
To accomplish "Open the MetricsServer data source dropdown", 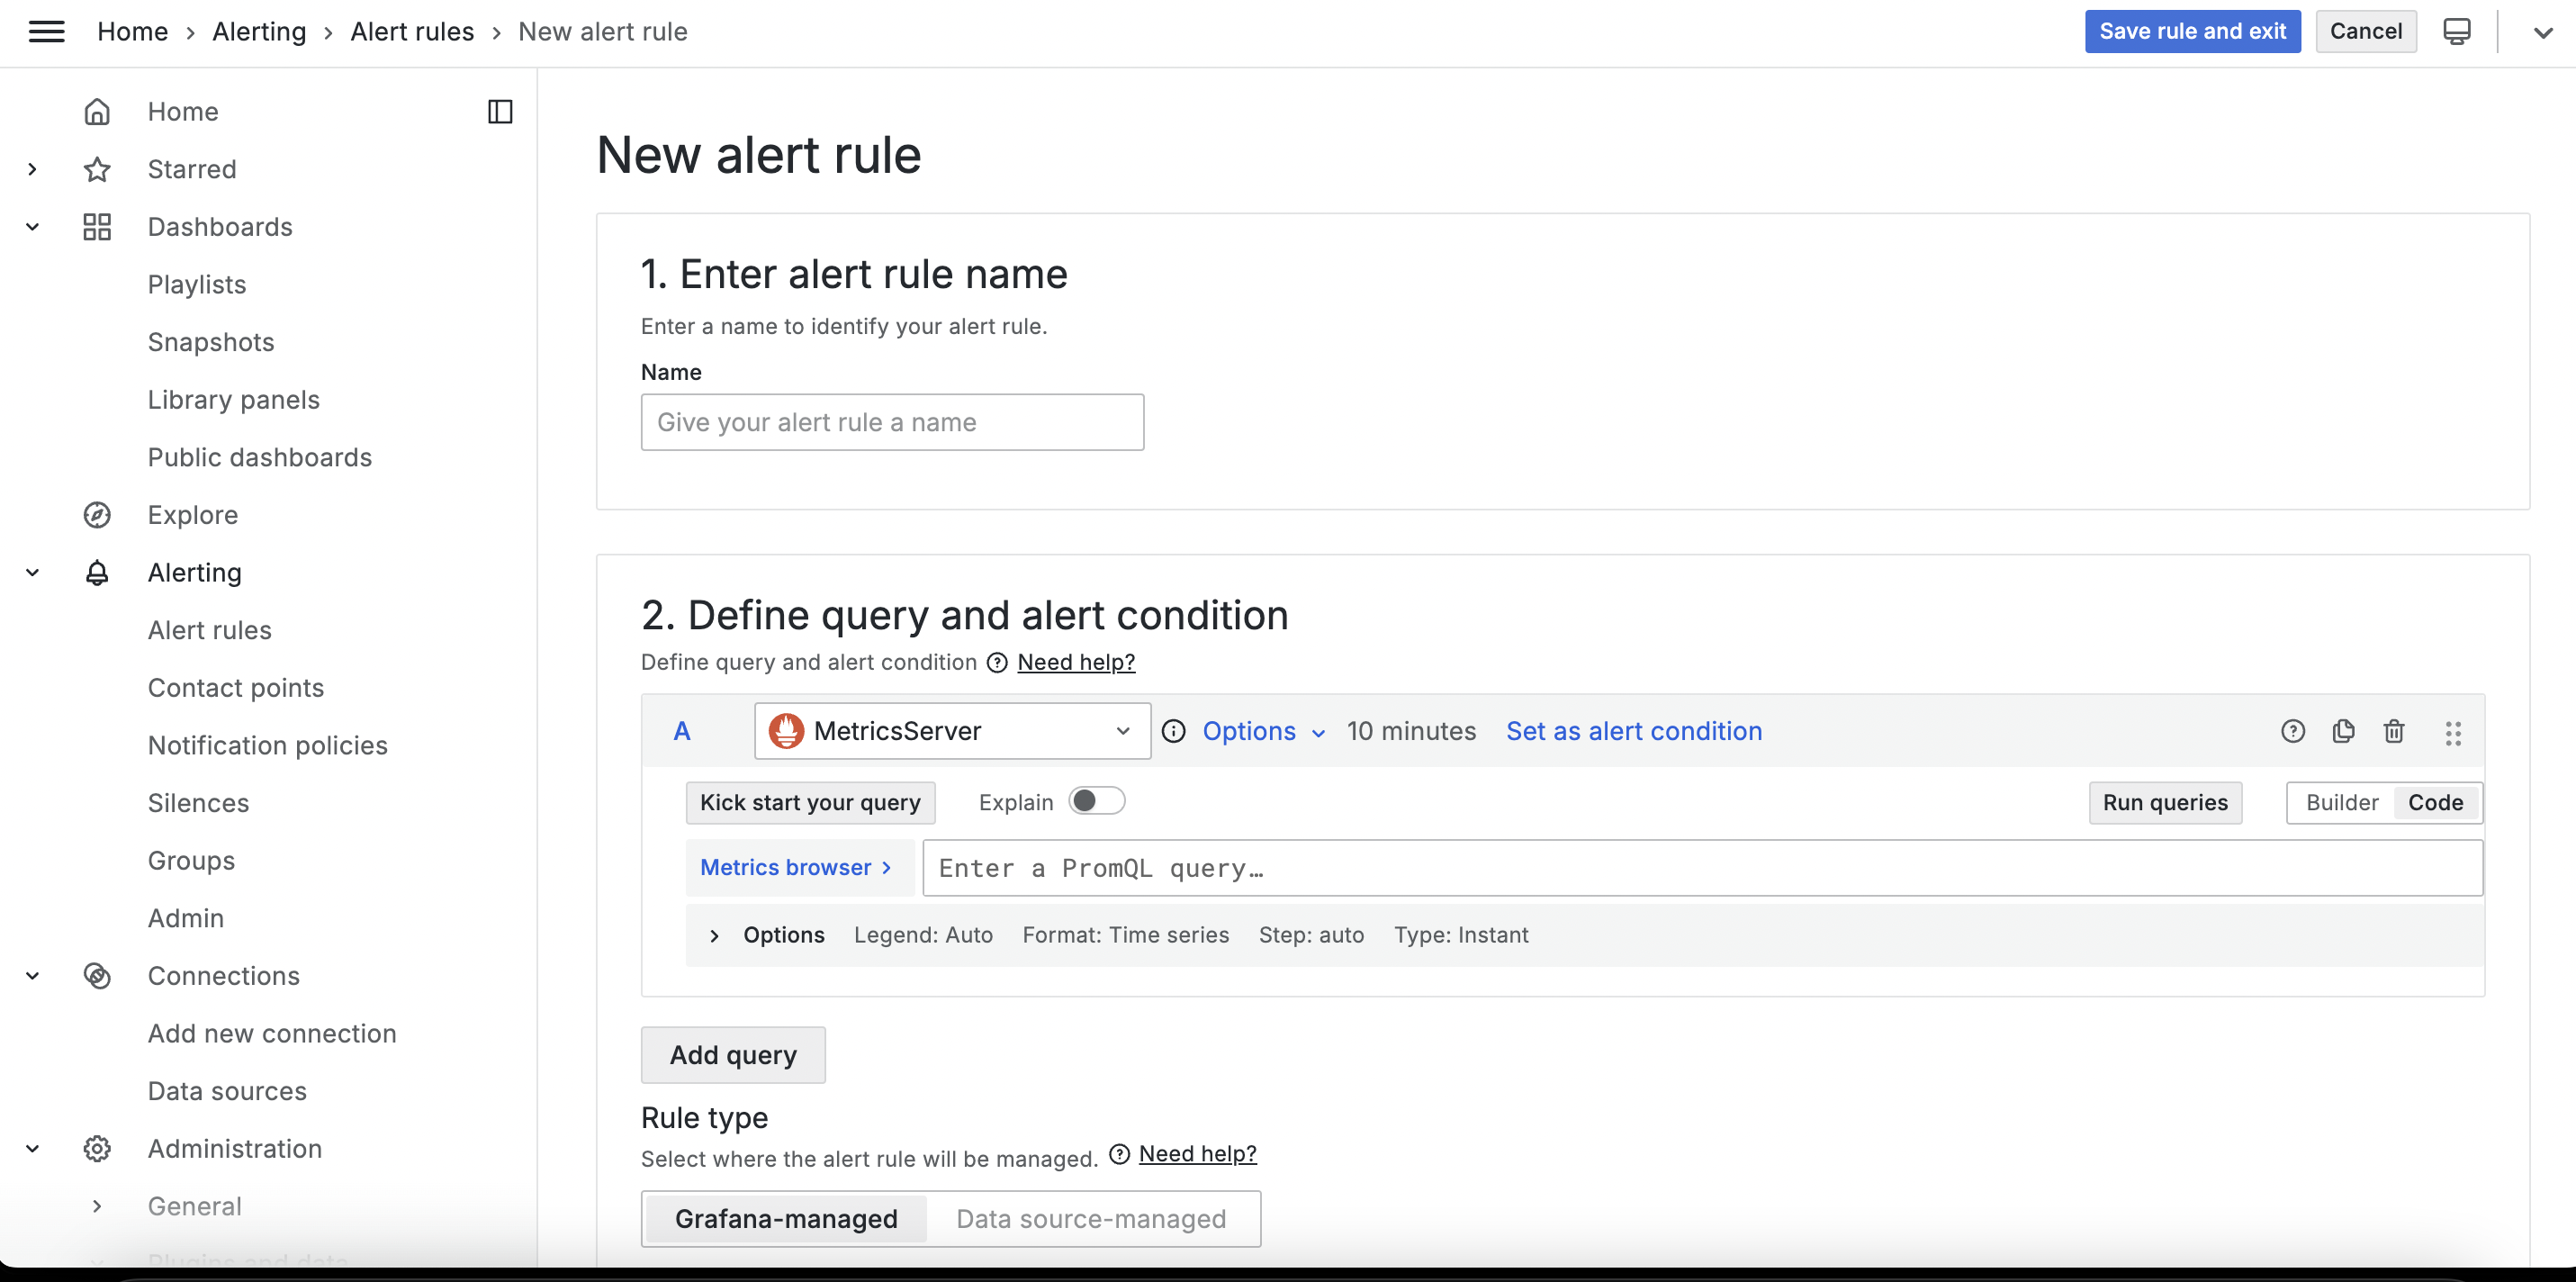I will pos(951,731).
